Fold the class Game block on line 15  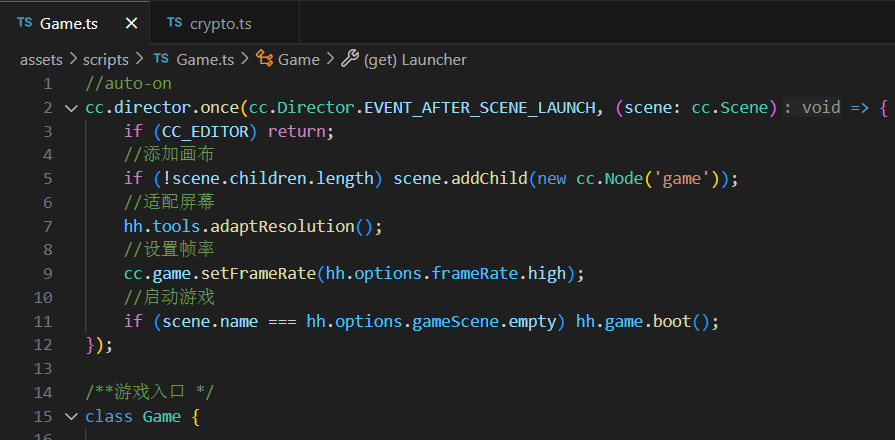point(70,416)
